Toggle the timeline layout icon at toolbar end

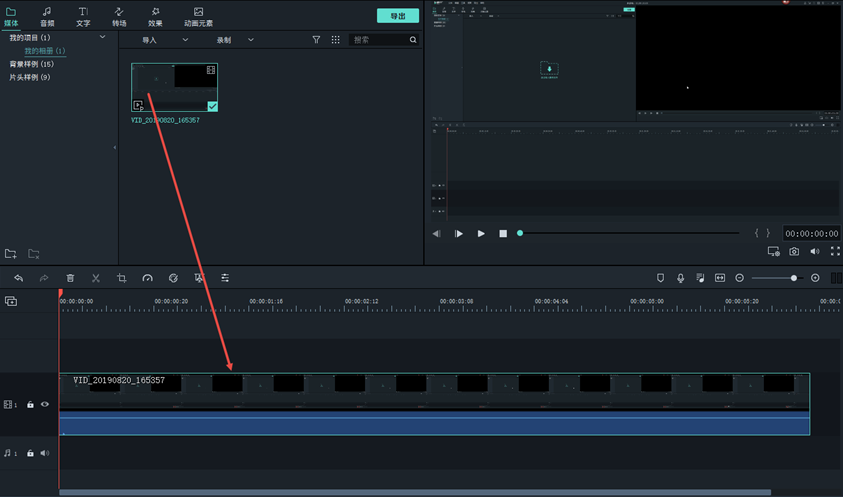[836, 278]
